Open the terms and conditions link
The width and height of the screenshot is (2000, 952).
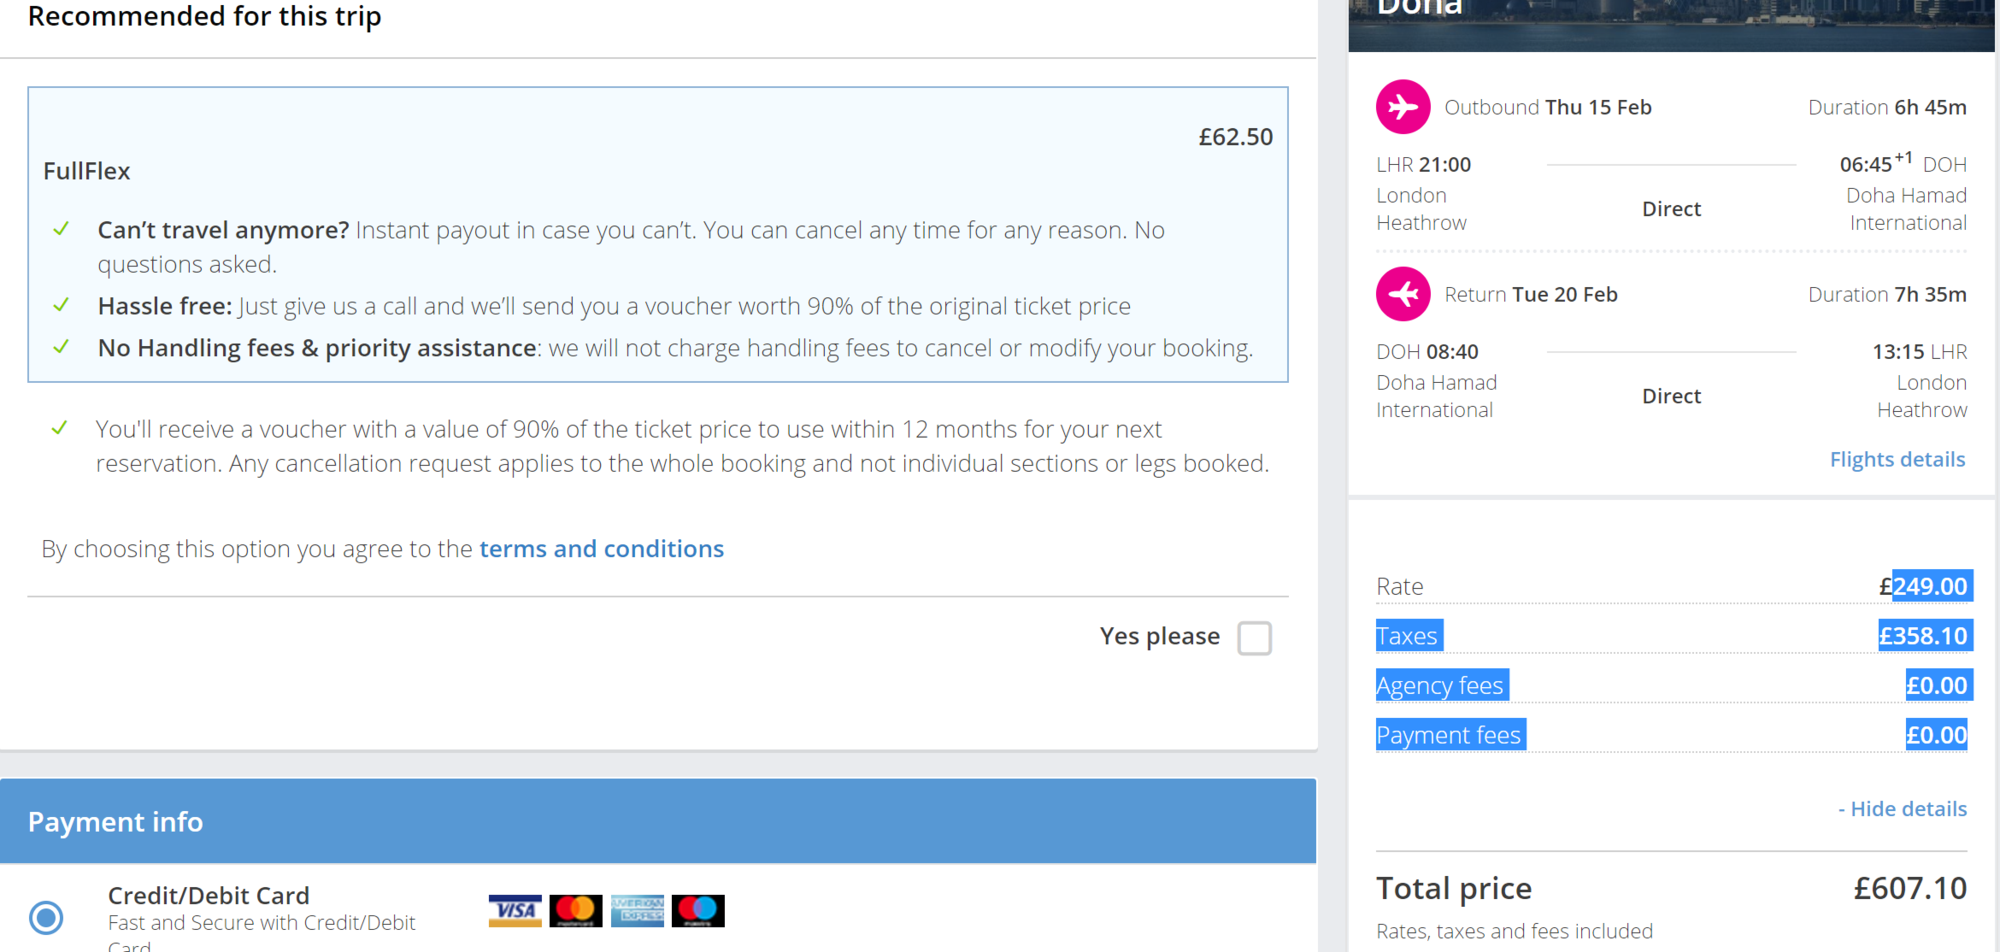pos(601,549)
